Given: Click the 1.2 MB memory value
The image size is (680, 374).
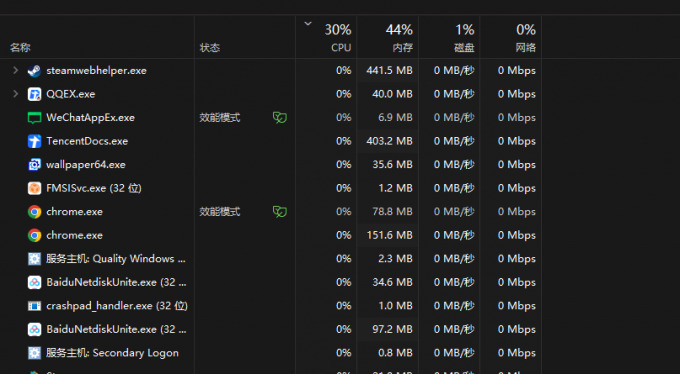Looking at the screenshot, I should click(395, 188).
